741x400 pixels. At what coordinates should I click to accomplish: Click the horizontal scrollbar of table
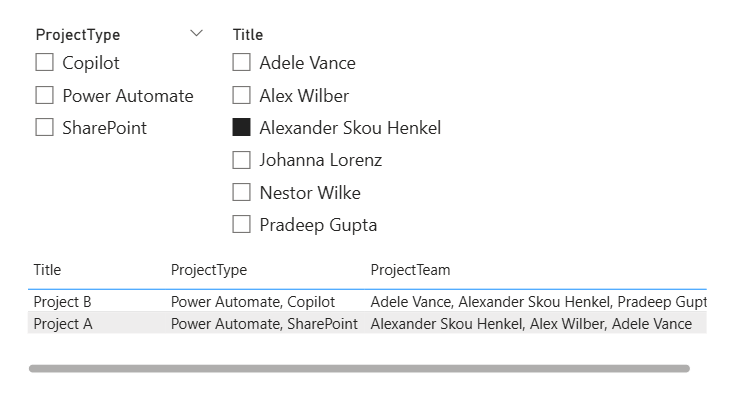coord(359,369)
